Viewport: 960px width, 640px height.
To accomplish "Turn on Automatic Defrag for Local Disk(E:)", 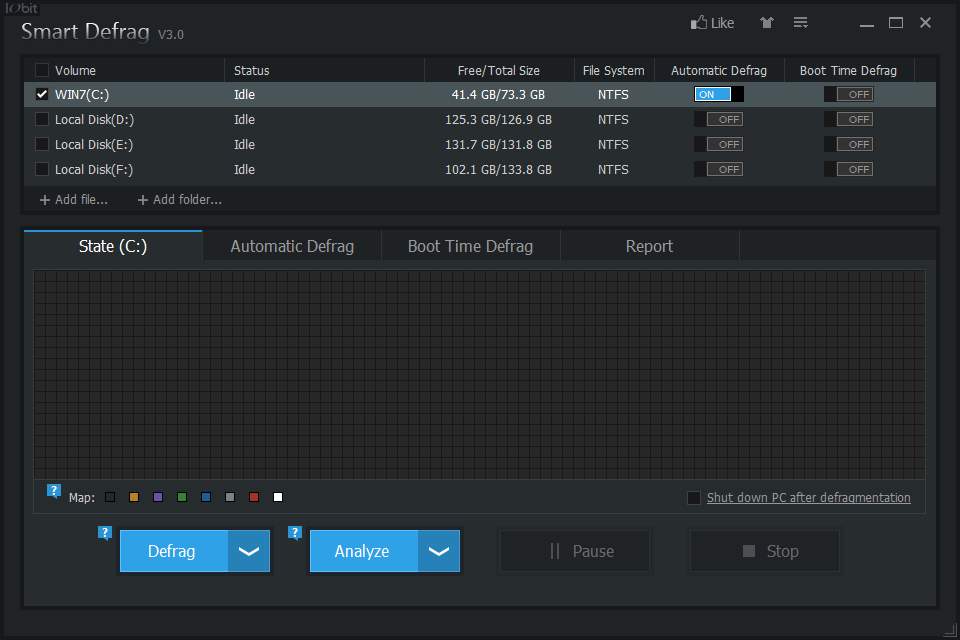I will point(719,145).
